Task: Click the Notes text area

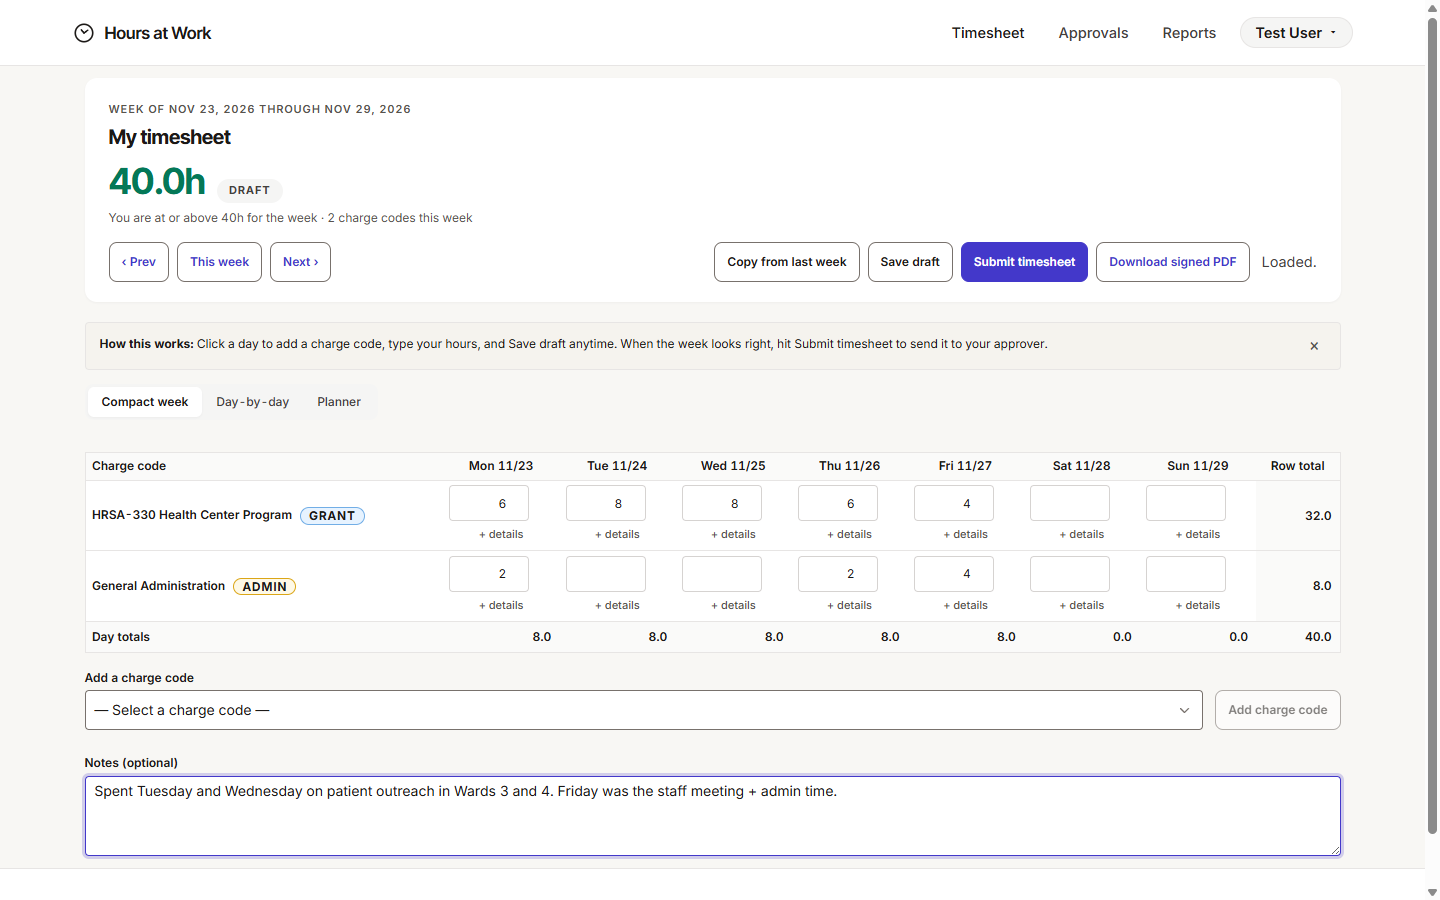Action: pos(713,816)
